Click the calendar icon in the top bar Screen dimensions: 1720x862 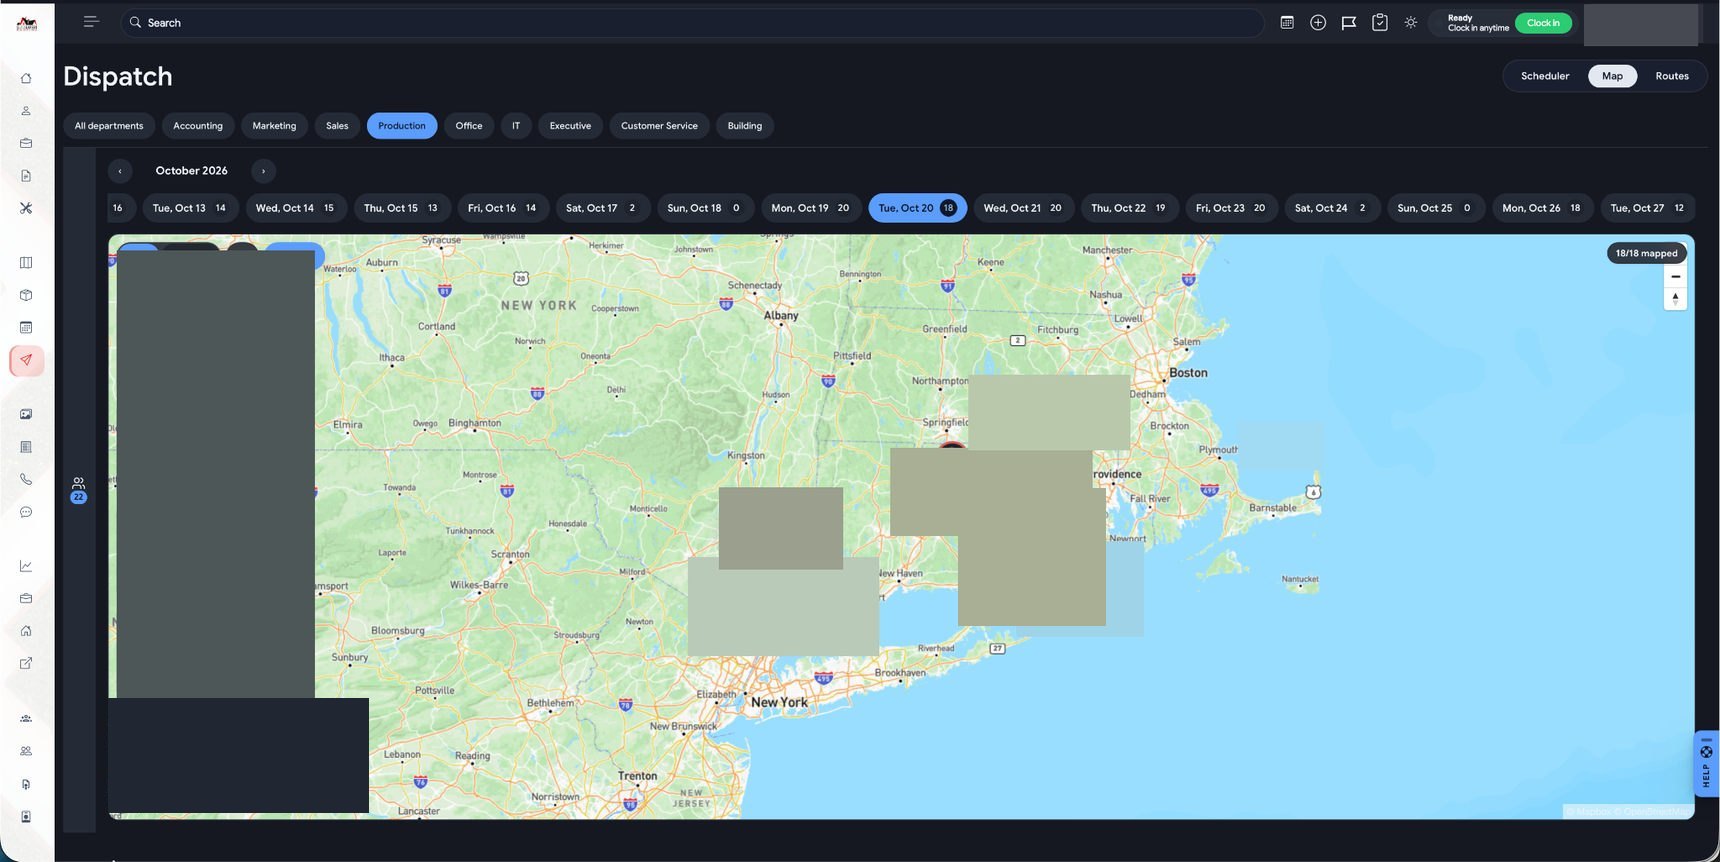[x=1287, y=22]
